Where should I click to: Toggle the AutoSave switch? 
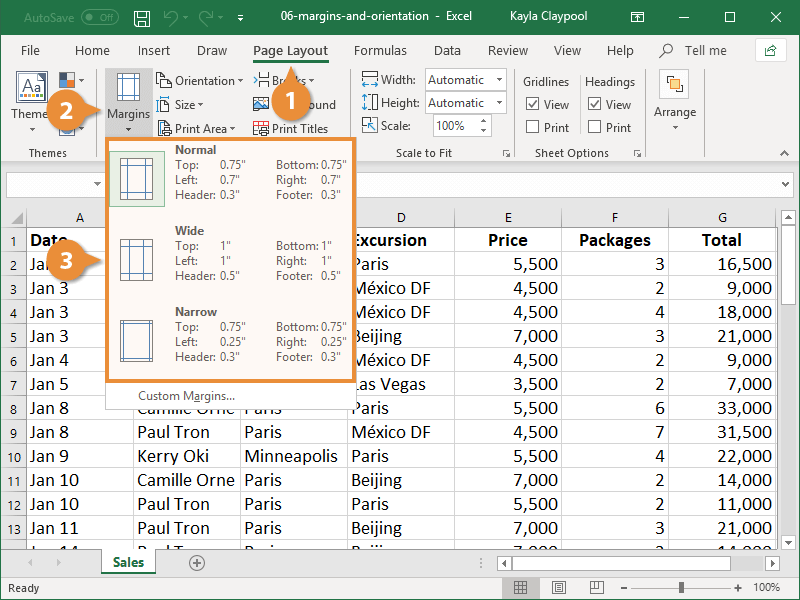[x=100, y=17]
